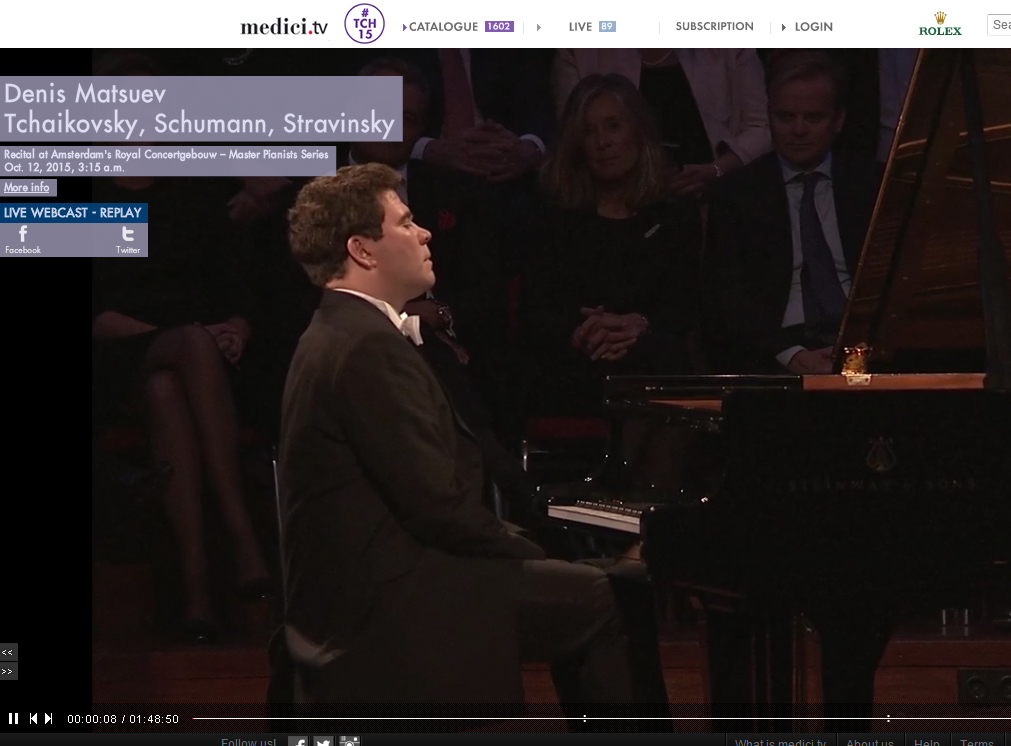Viewport: 1011px width, 746px height.
Task: Collapse overlay with the << arrows
Action: (x=8, y=652)
